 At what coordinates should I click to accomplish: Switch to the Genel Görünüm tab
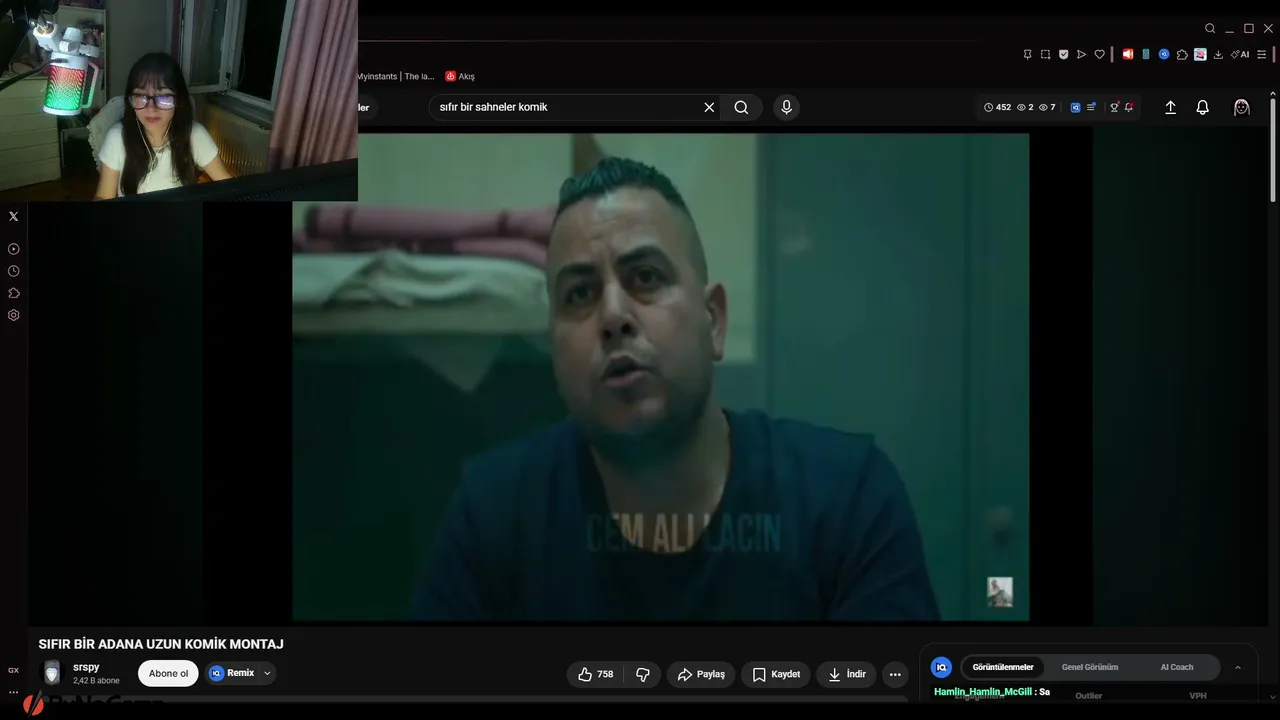coord(1090,667)
